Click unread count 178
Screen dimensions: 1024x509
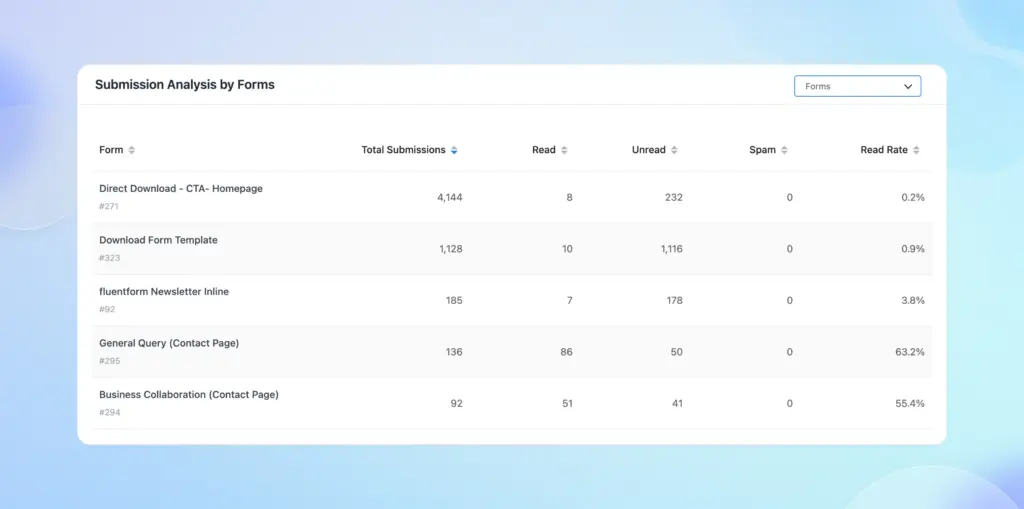[x=675, y=301]
